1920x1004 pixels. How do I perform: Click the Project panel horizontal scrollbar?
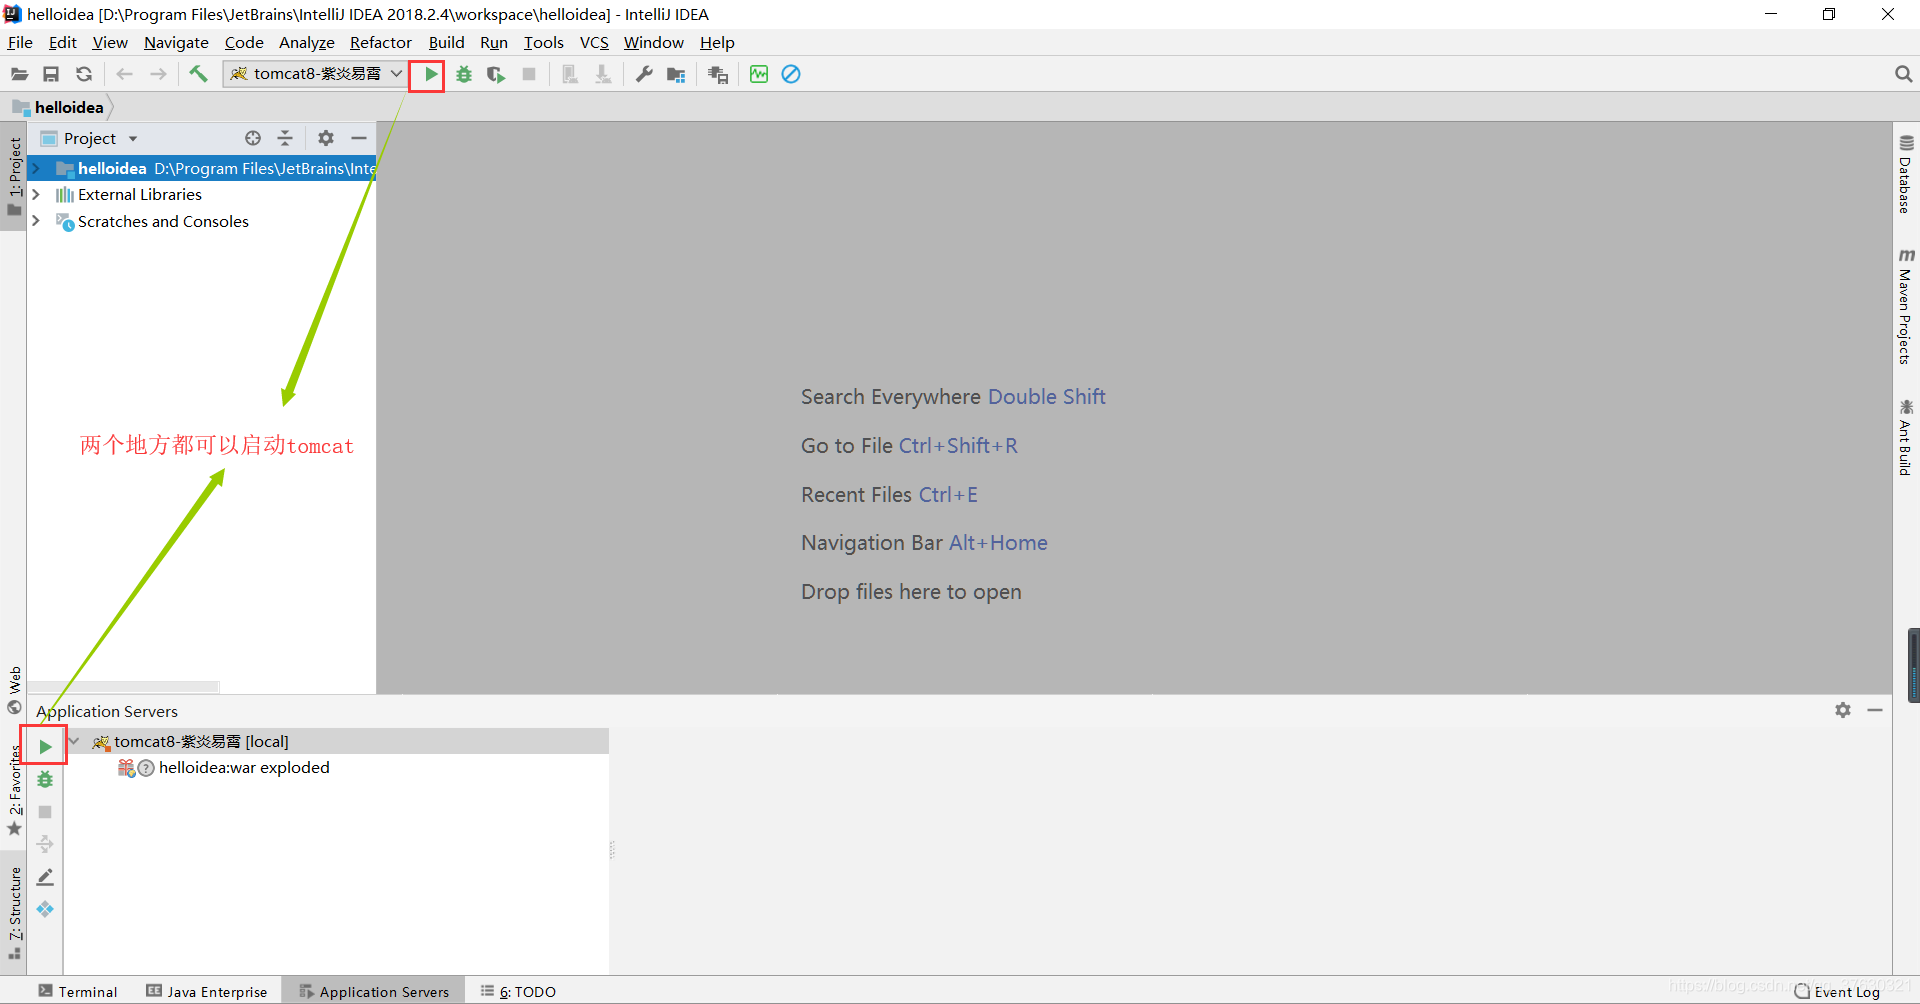tap(122, 687)
